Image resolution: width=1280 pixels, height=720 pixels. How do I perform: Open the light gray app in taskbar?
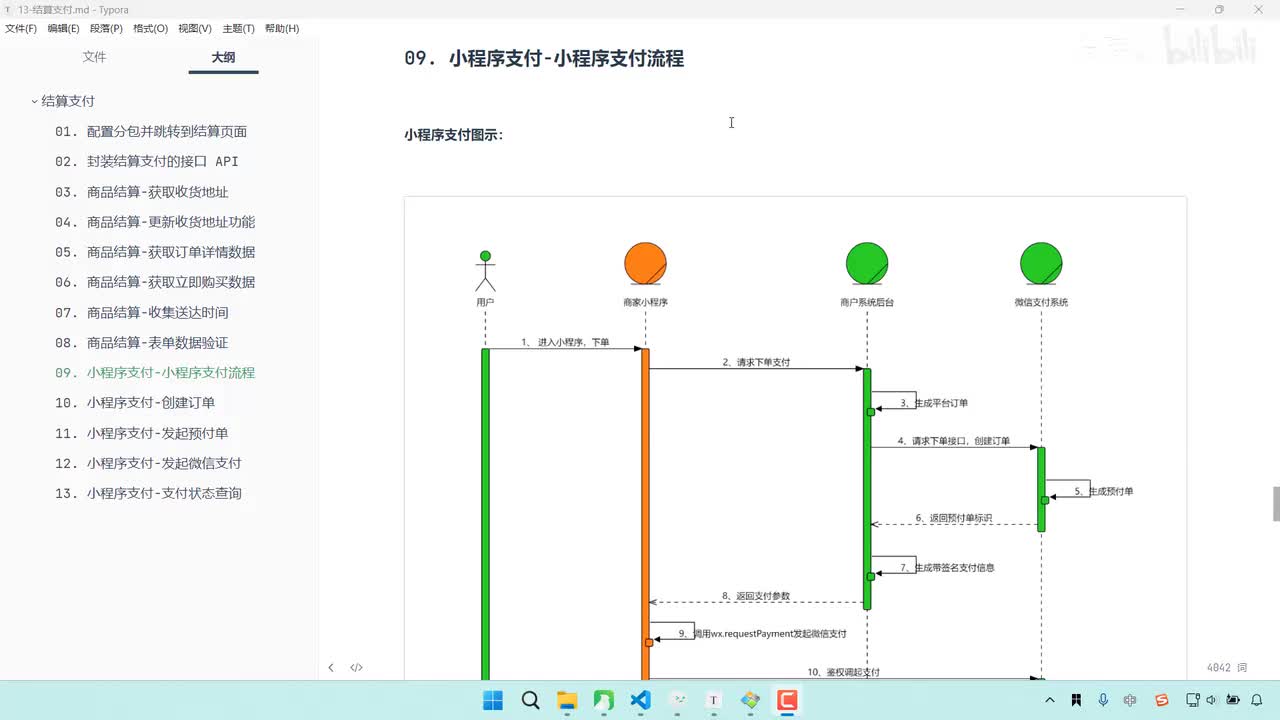[x=678, y=700]
